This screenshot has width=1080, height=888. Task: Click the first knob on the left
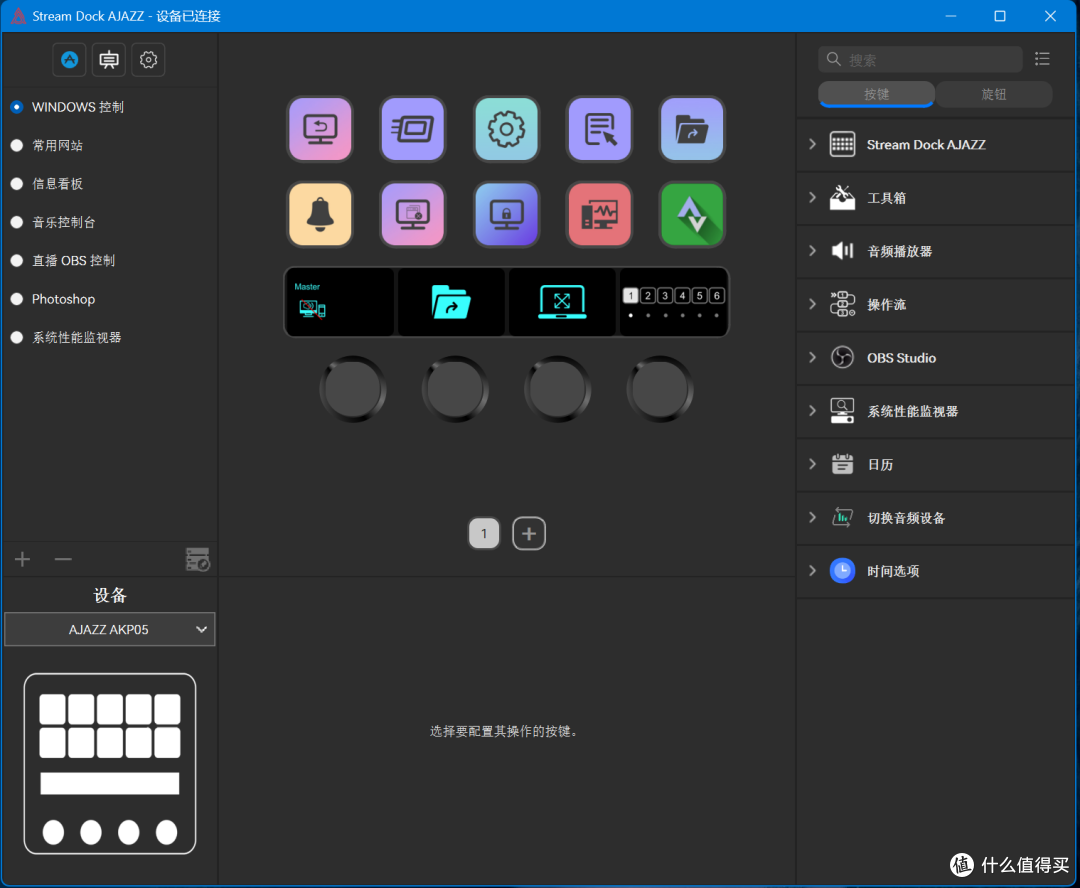tap(353, 389)
